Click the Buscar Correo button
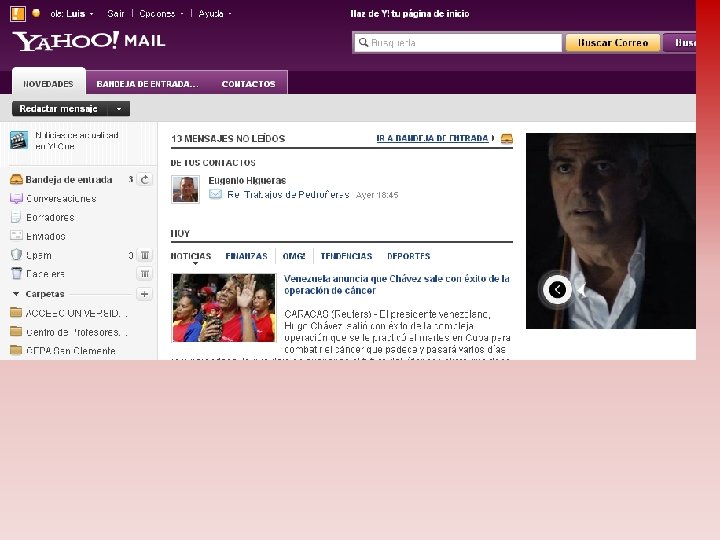 pyautogui.click(x=613, y=43)
